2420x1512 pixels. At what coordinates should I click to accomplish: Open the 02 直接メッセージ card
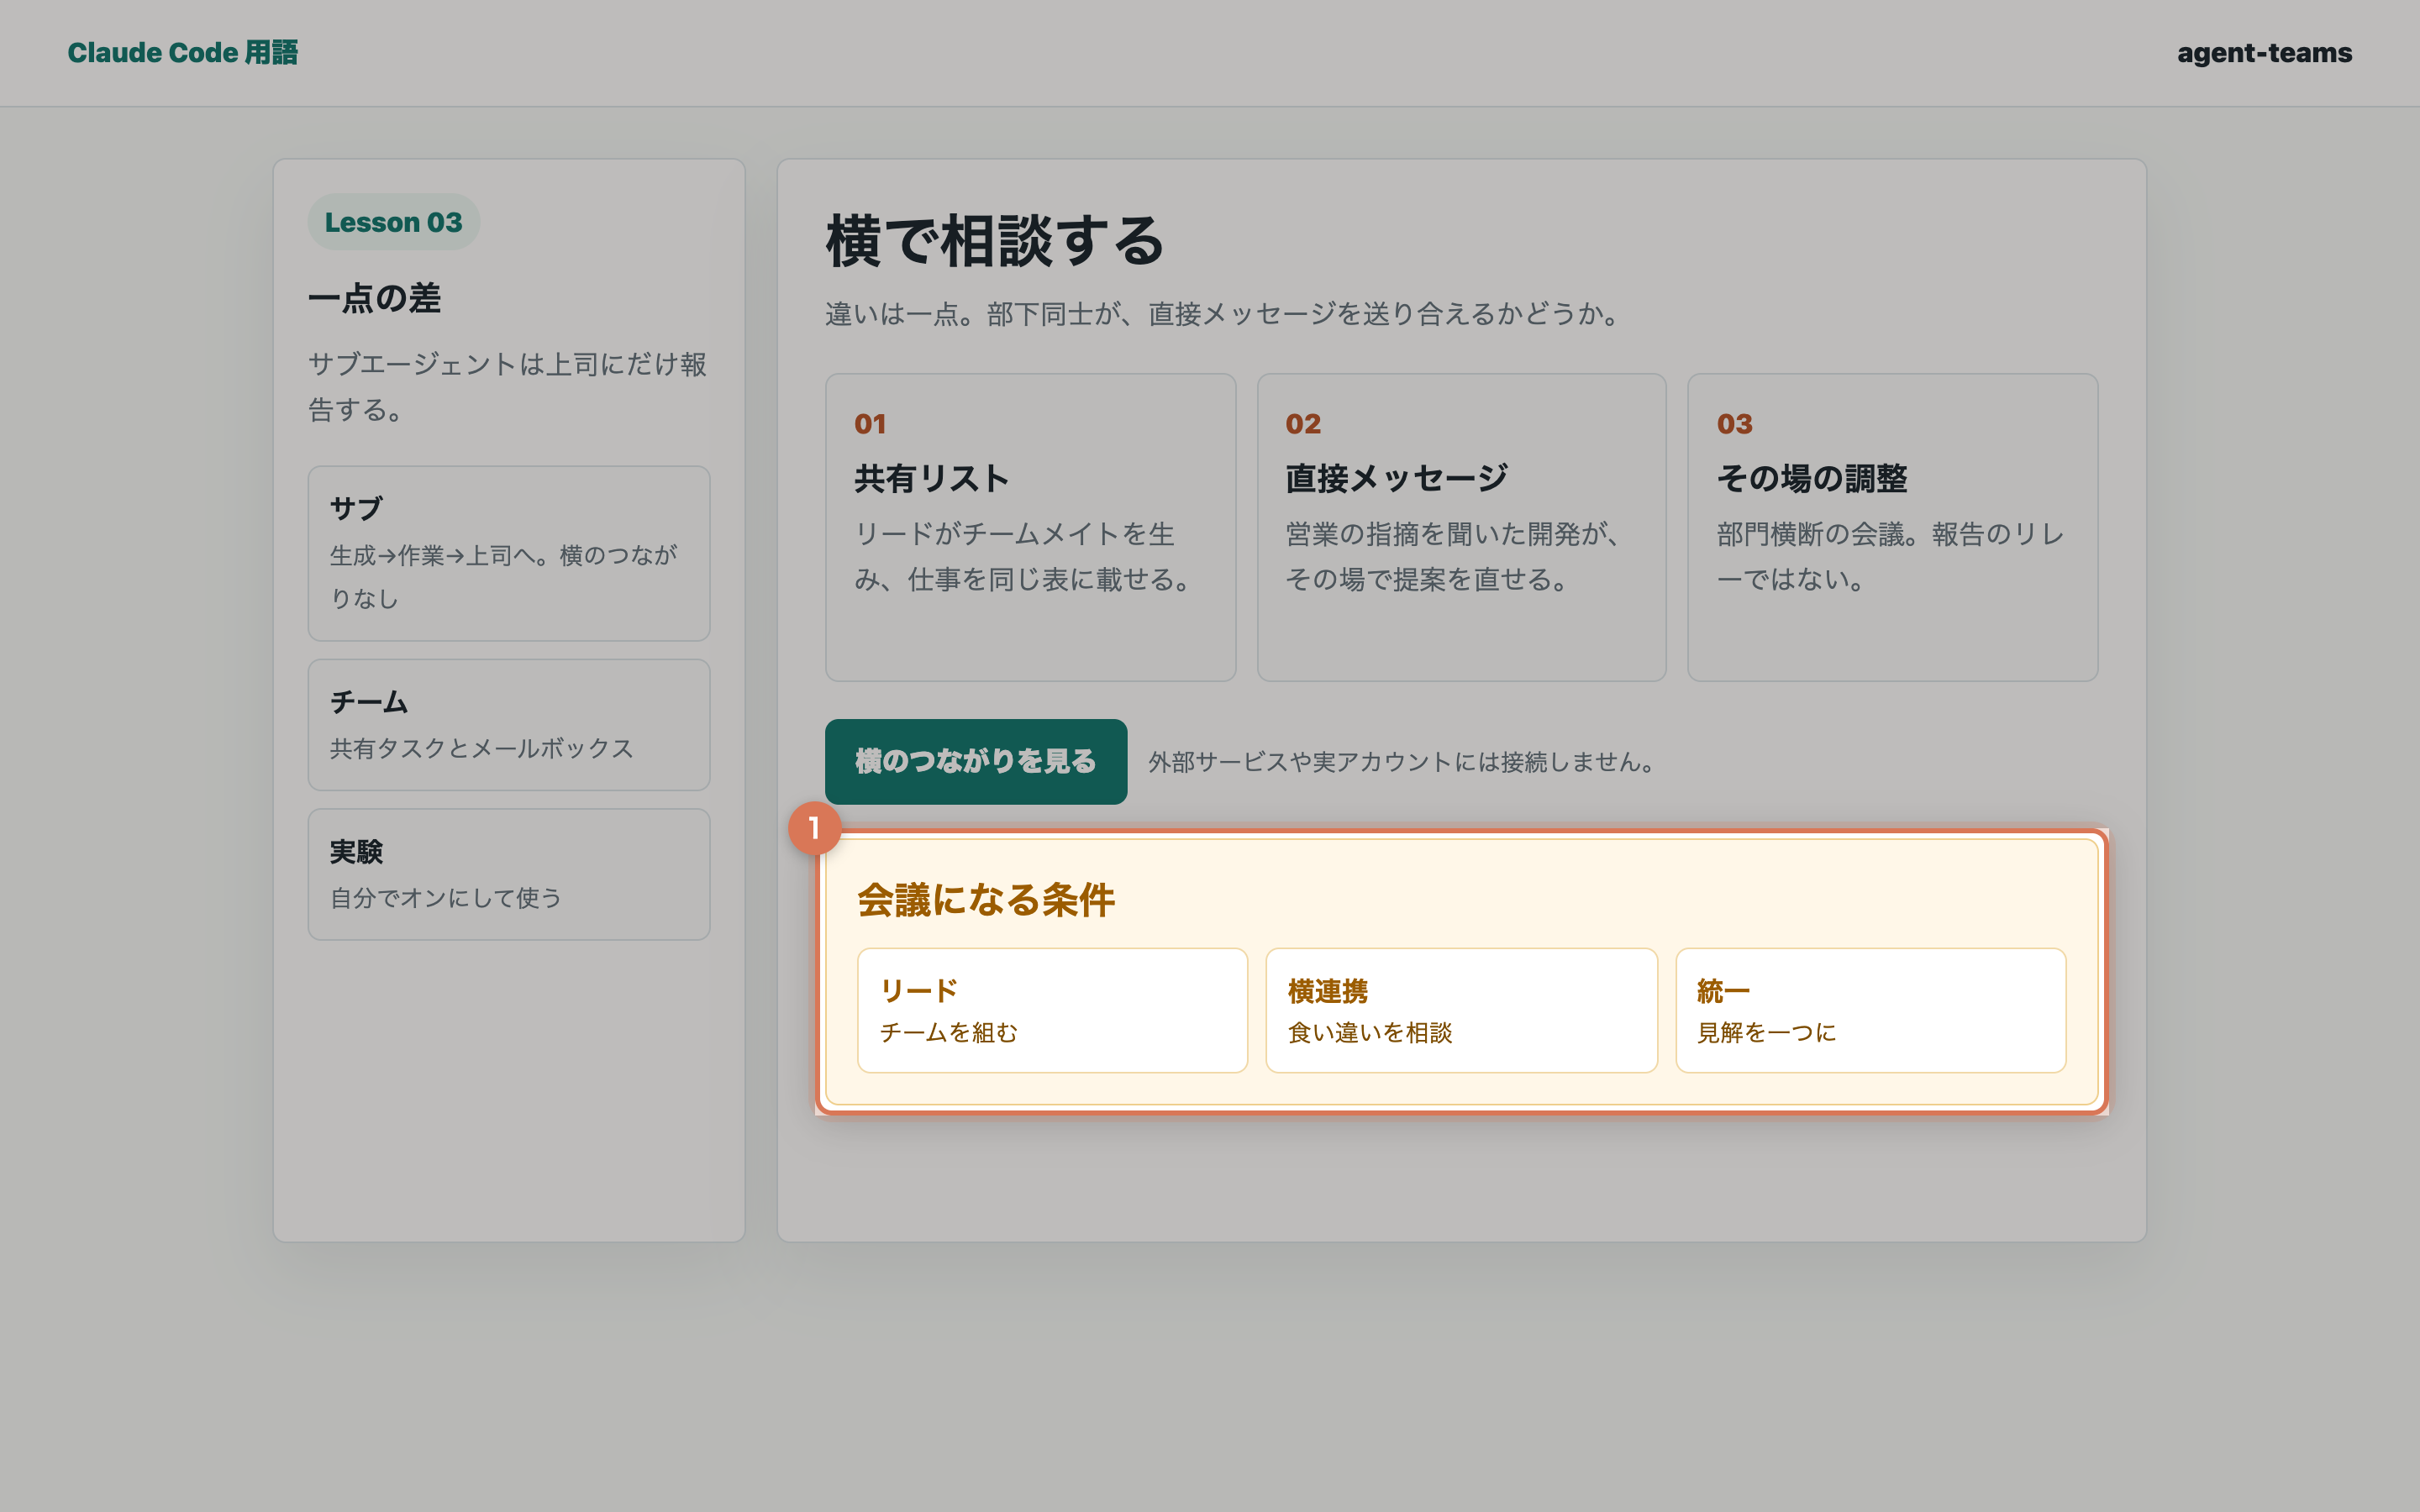[1461, 528]
